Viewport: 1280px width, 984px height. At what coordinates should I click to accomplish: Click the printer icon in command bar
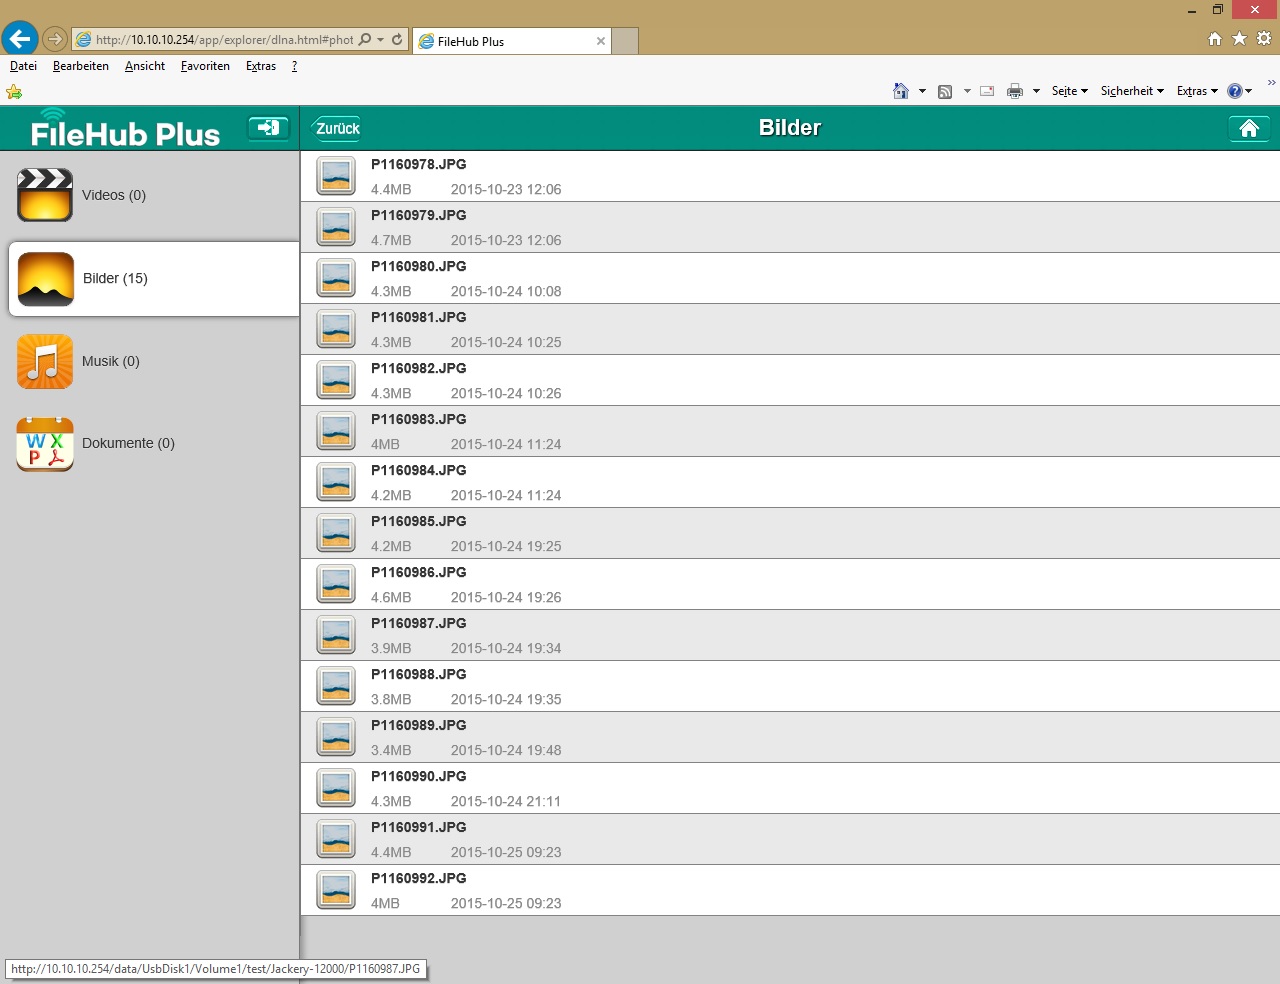[x=1015, y=91]
